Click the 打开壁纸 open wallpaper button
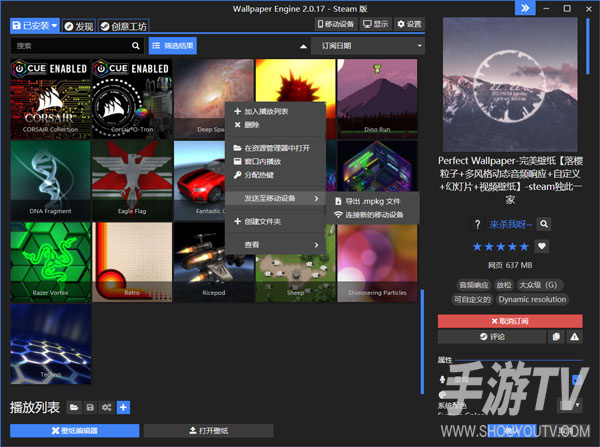Viewport: 600px width, 447px height. [209, 431]
